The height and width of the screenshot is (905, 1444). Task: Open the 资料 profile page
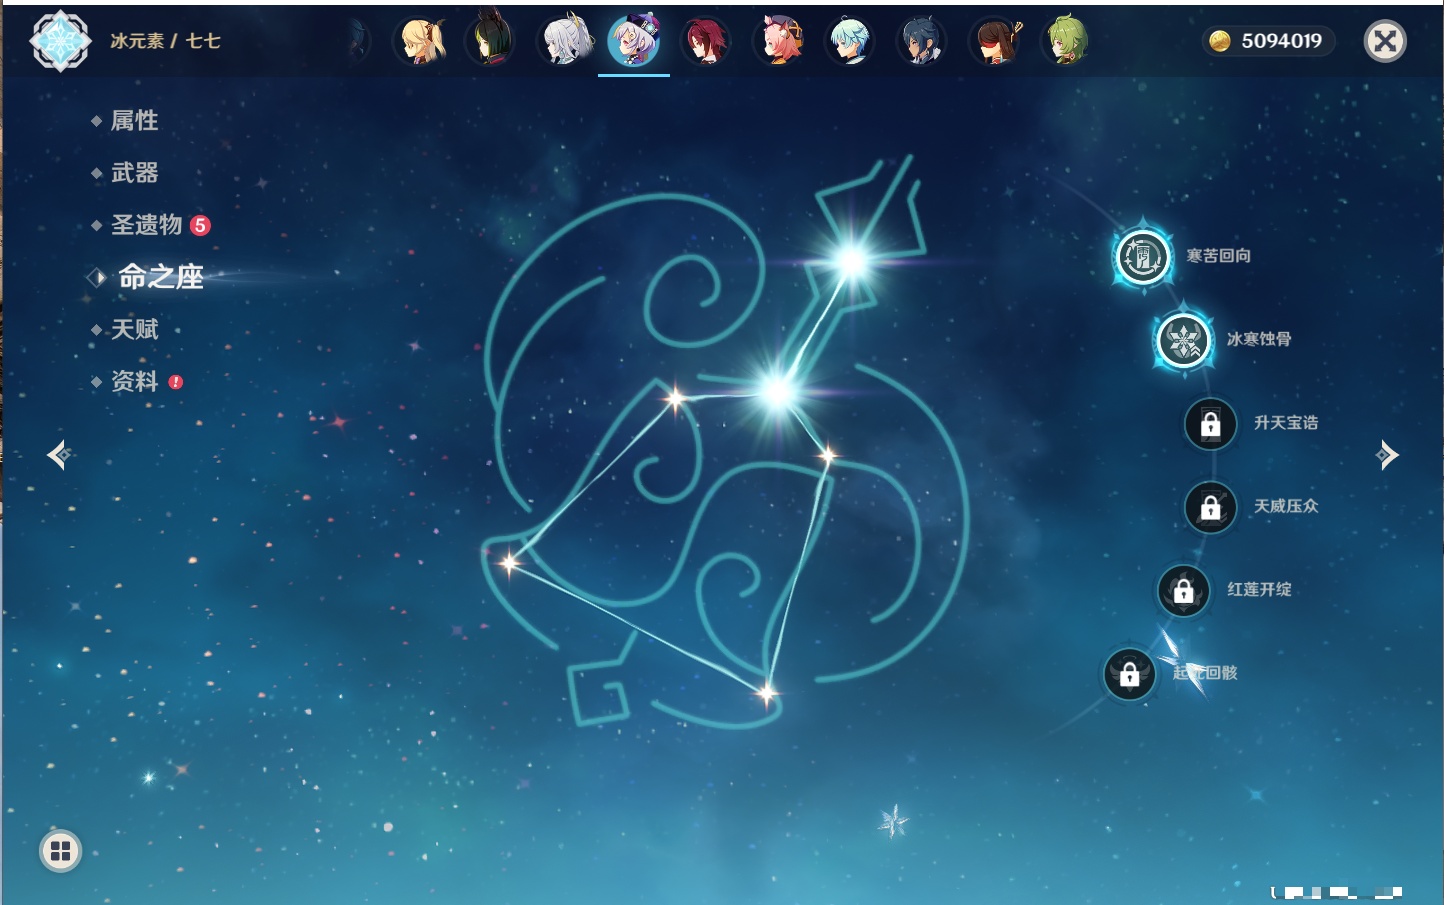pyautogui.click(x=134, y=381)
